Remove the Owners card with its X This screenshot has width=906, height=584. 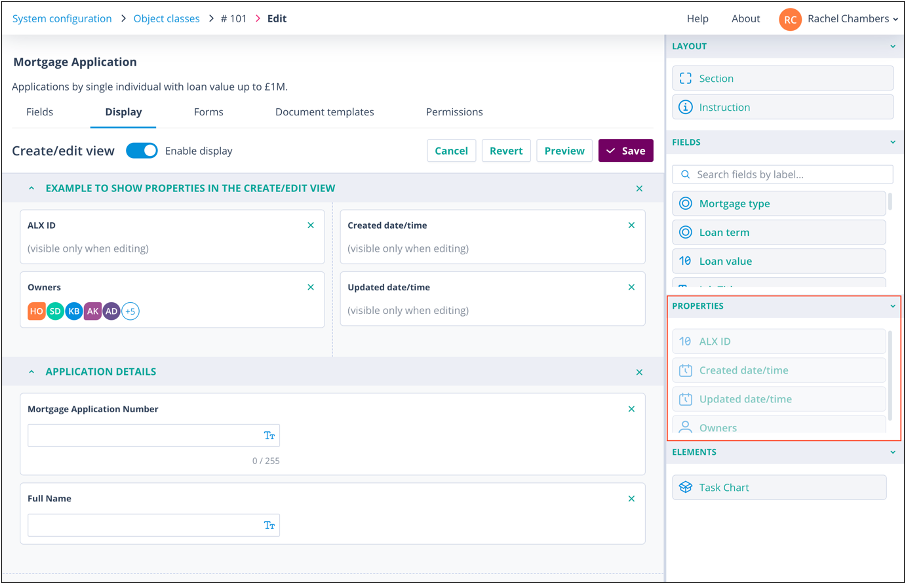pos(311,287)
